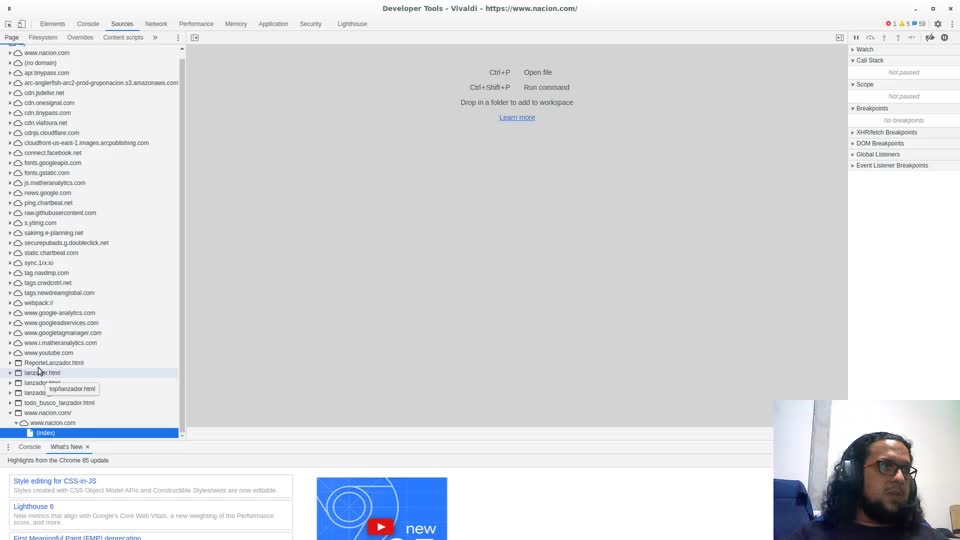This screenshot has width=960, height=540.
Task: Step over next function call
Action: (x=870, y=37)
